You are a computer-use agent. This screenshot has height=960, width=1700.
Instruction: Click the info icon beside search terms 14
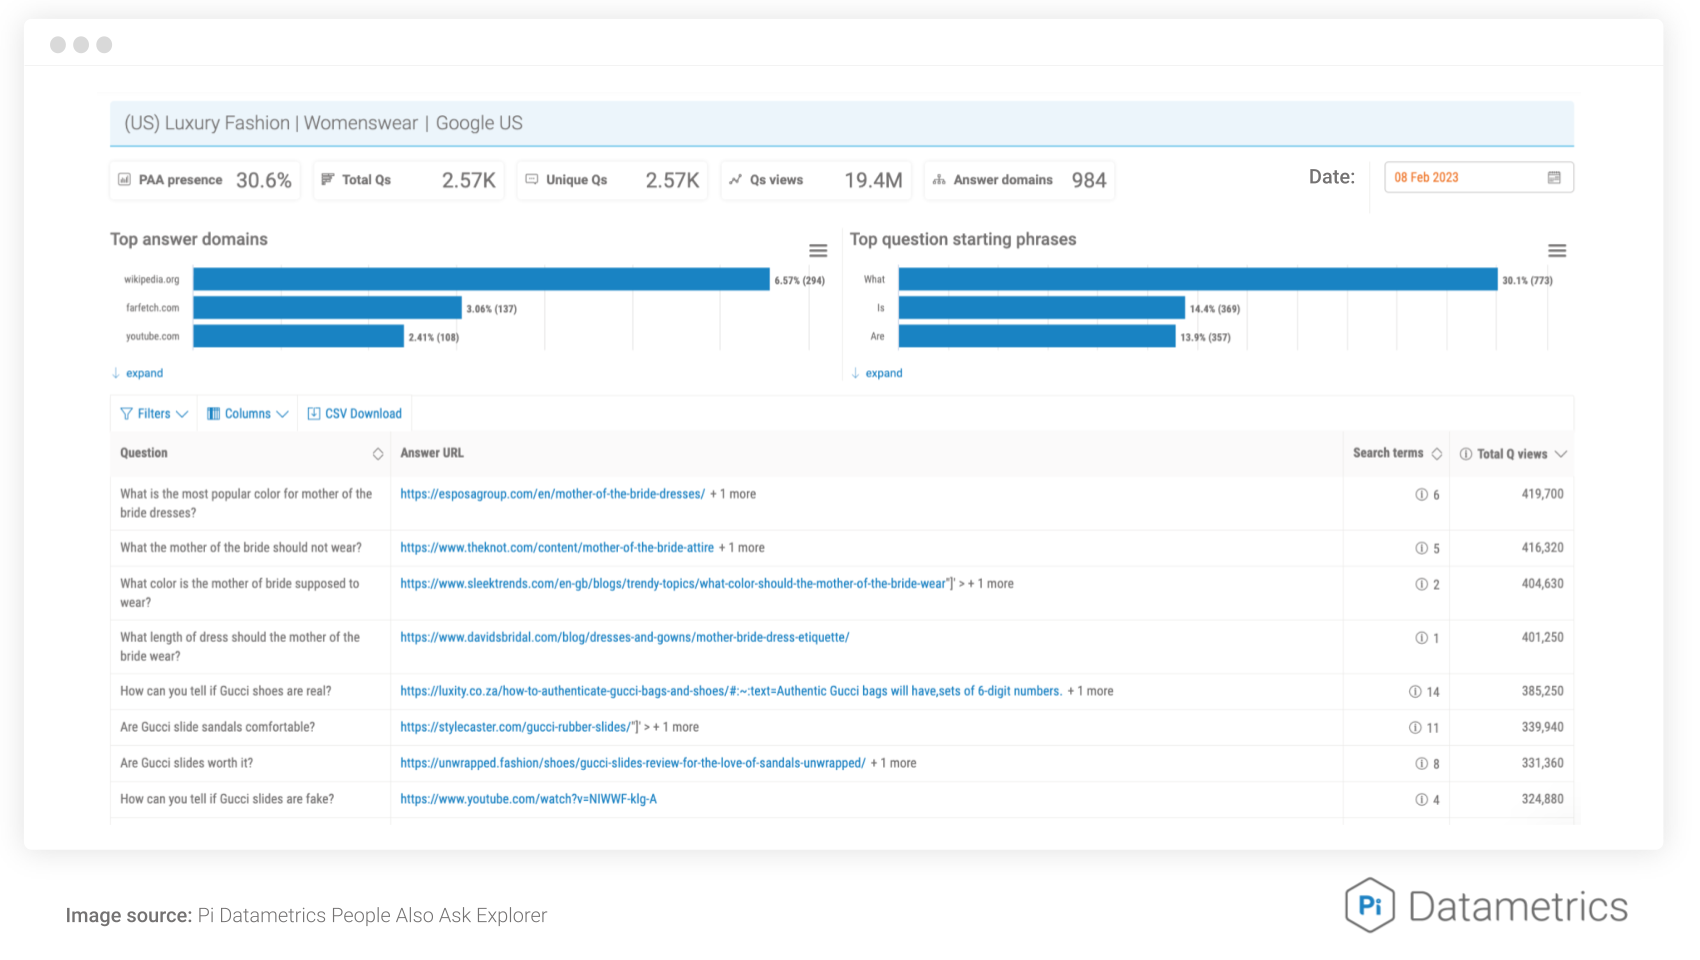pyautogui.click(x=1415, y=692)
